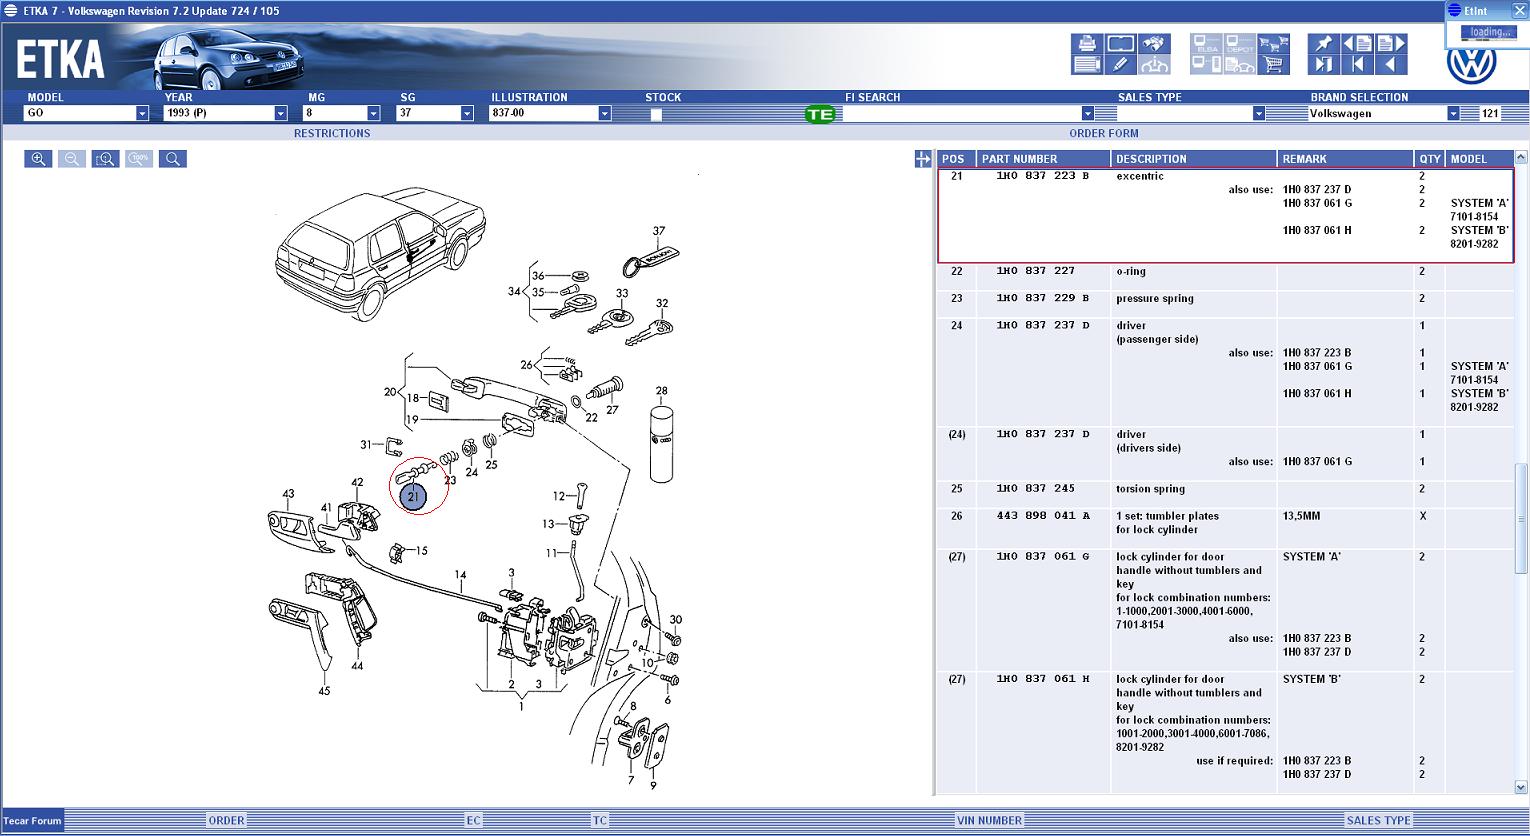Open the pencil edit tool
This screenshot has width=1530, height=836.
pos(1120,65)
